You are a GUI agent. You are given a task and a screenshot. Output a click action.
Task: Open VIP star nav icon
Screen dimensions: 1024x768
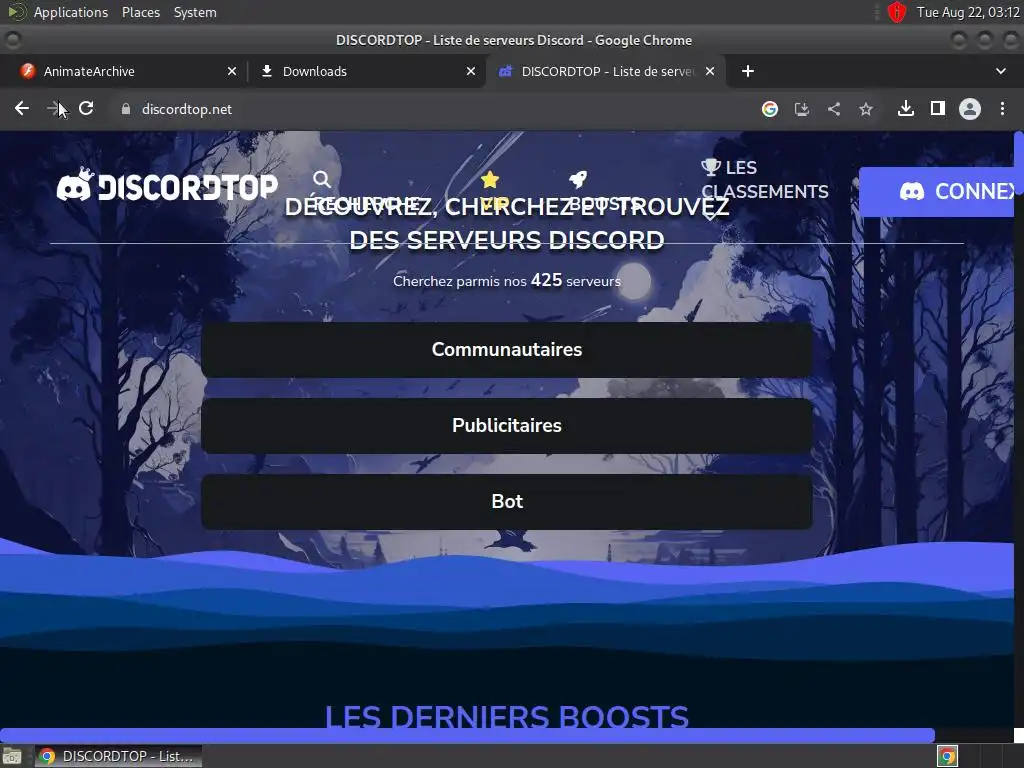click(490, 179)
